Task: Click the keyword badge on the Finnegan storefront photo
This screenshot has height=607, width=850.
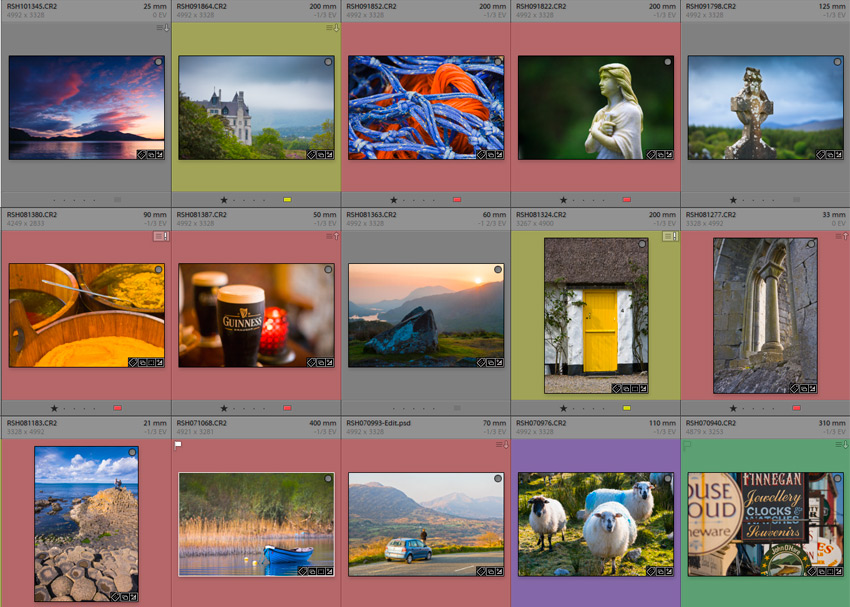Action: 810,572
